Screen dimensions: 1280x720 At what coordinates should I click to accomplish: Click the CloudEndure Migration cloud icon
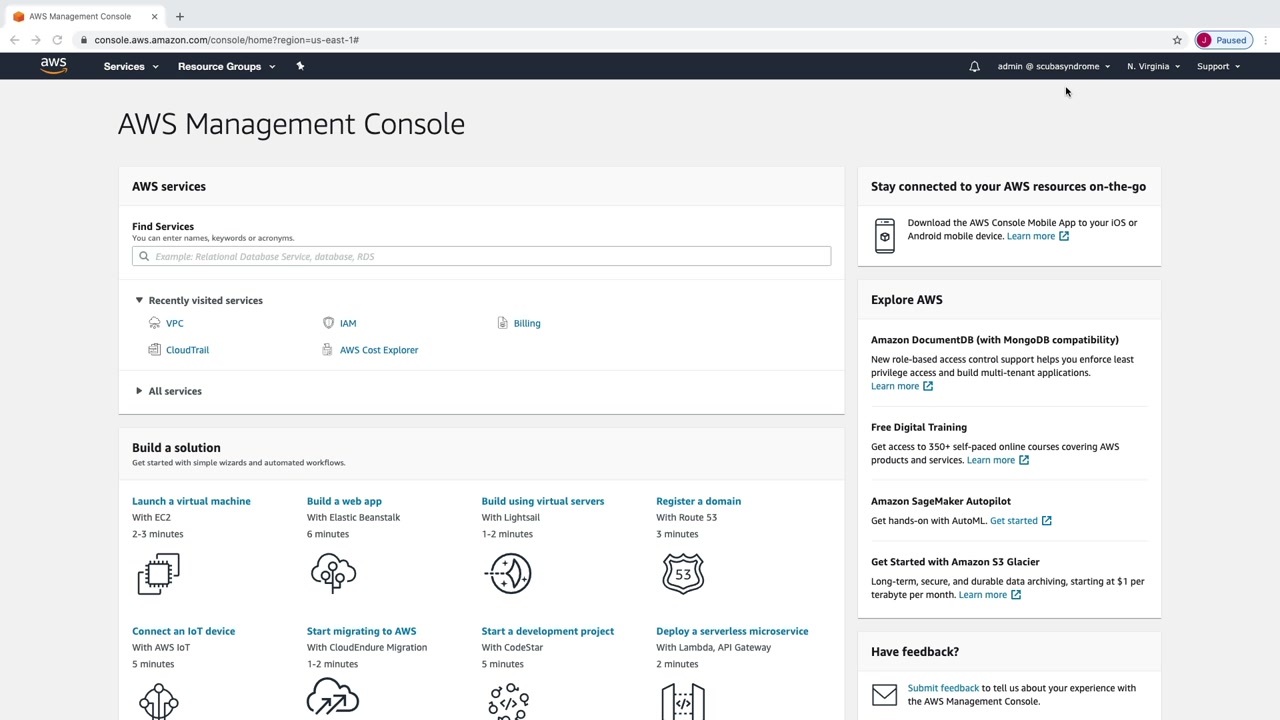(333, 698)
